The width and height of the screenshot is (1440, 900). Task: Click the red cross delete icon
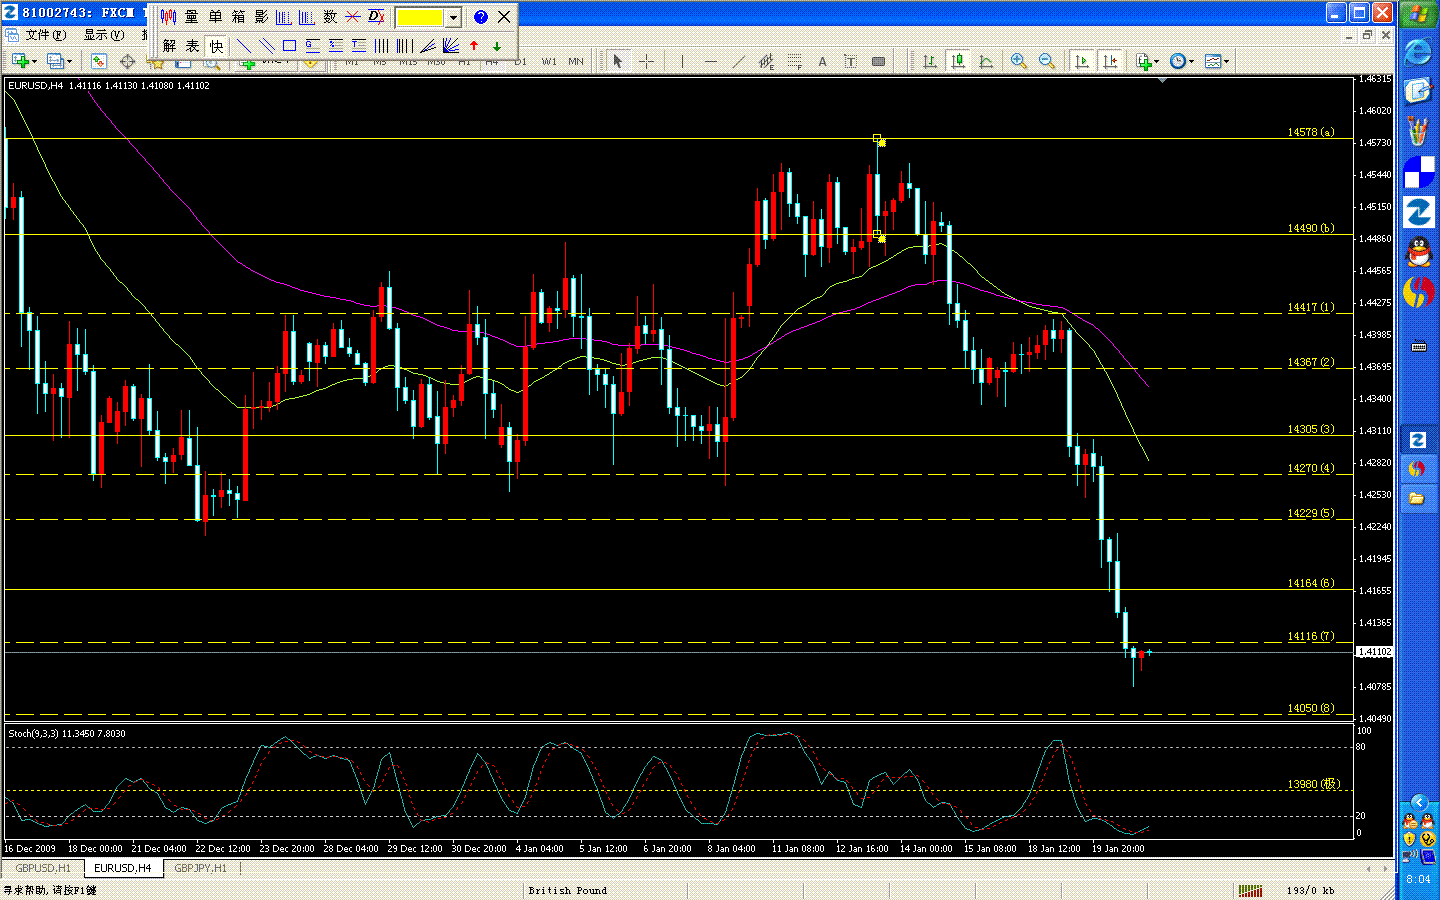pos(353,17)
